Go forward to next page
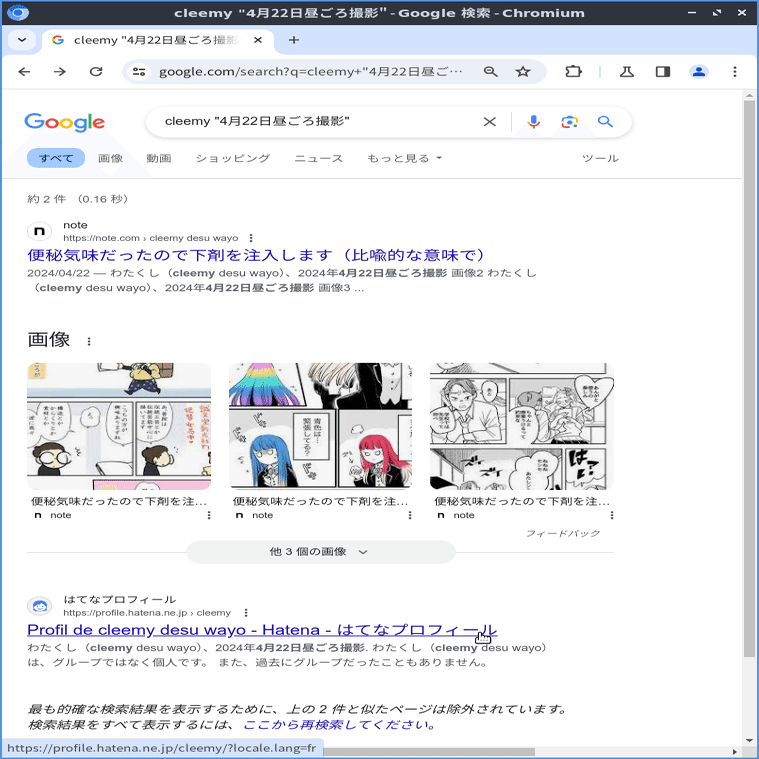759x759 pixels. (60, 72)
